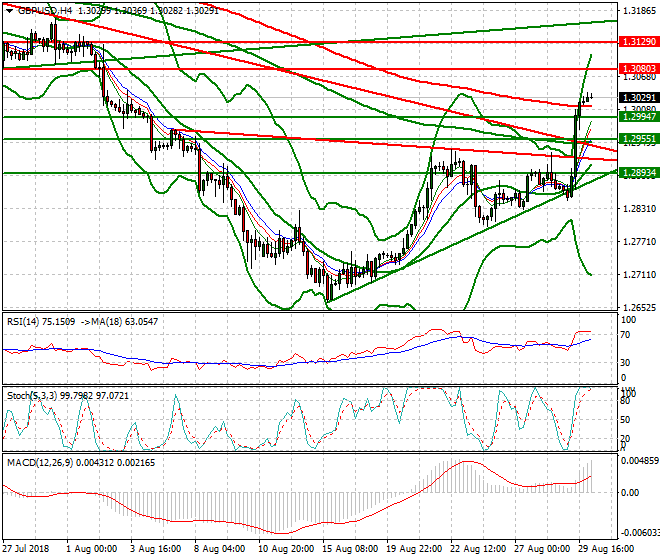Viewport: 660px width, 560px height.
Task: Click the 1.27110 price scale value
Action: (x=639, y=275)
